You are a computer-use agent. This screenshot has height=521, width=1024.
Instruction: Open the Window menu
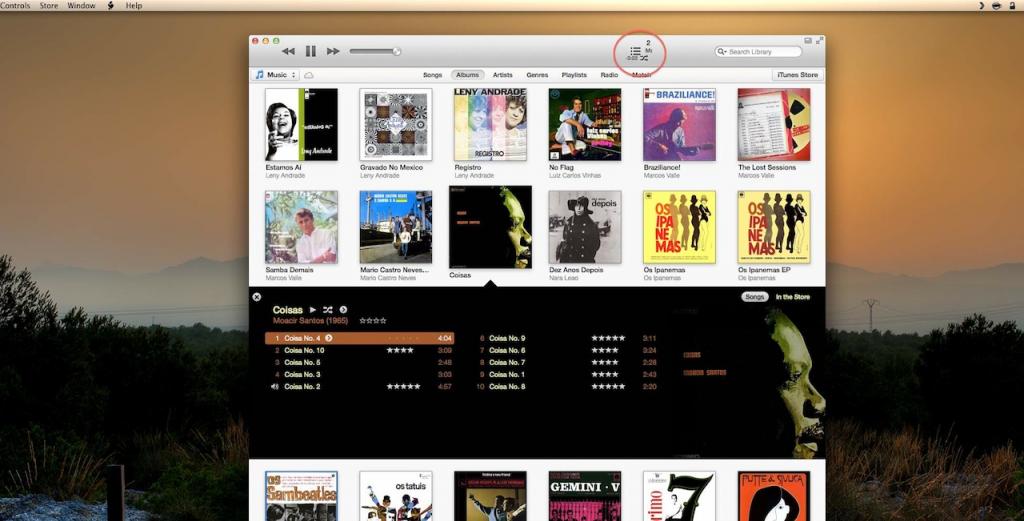coord(82,5)
